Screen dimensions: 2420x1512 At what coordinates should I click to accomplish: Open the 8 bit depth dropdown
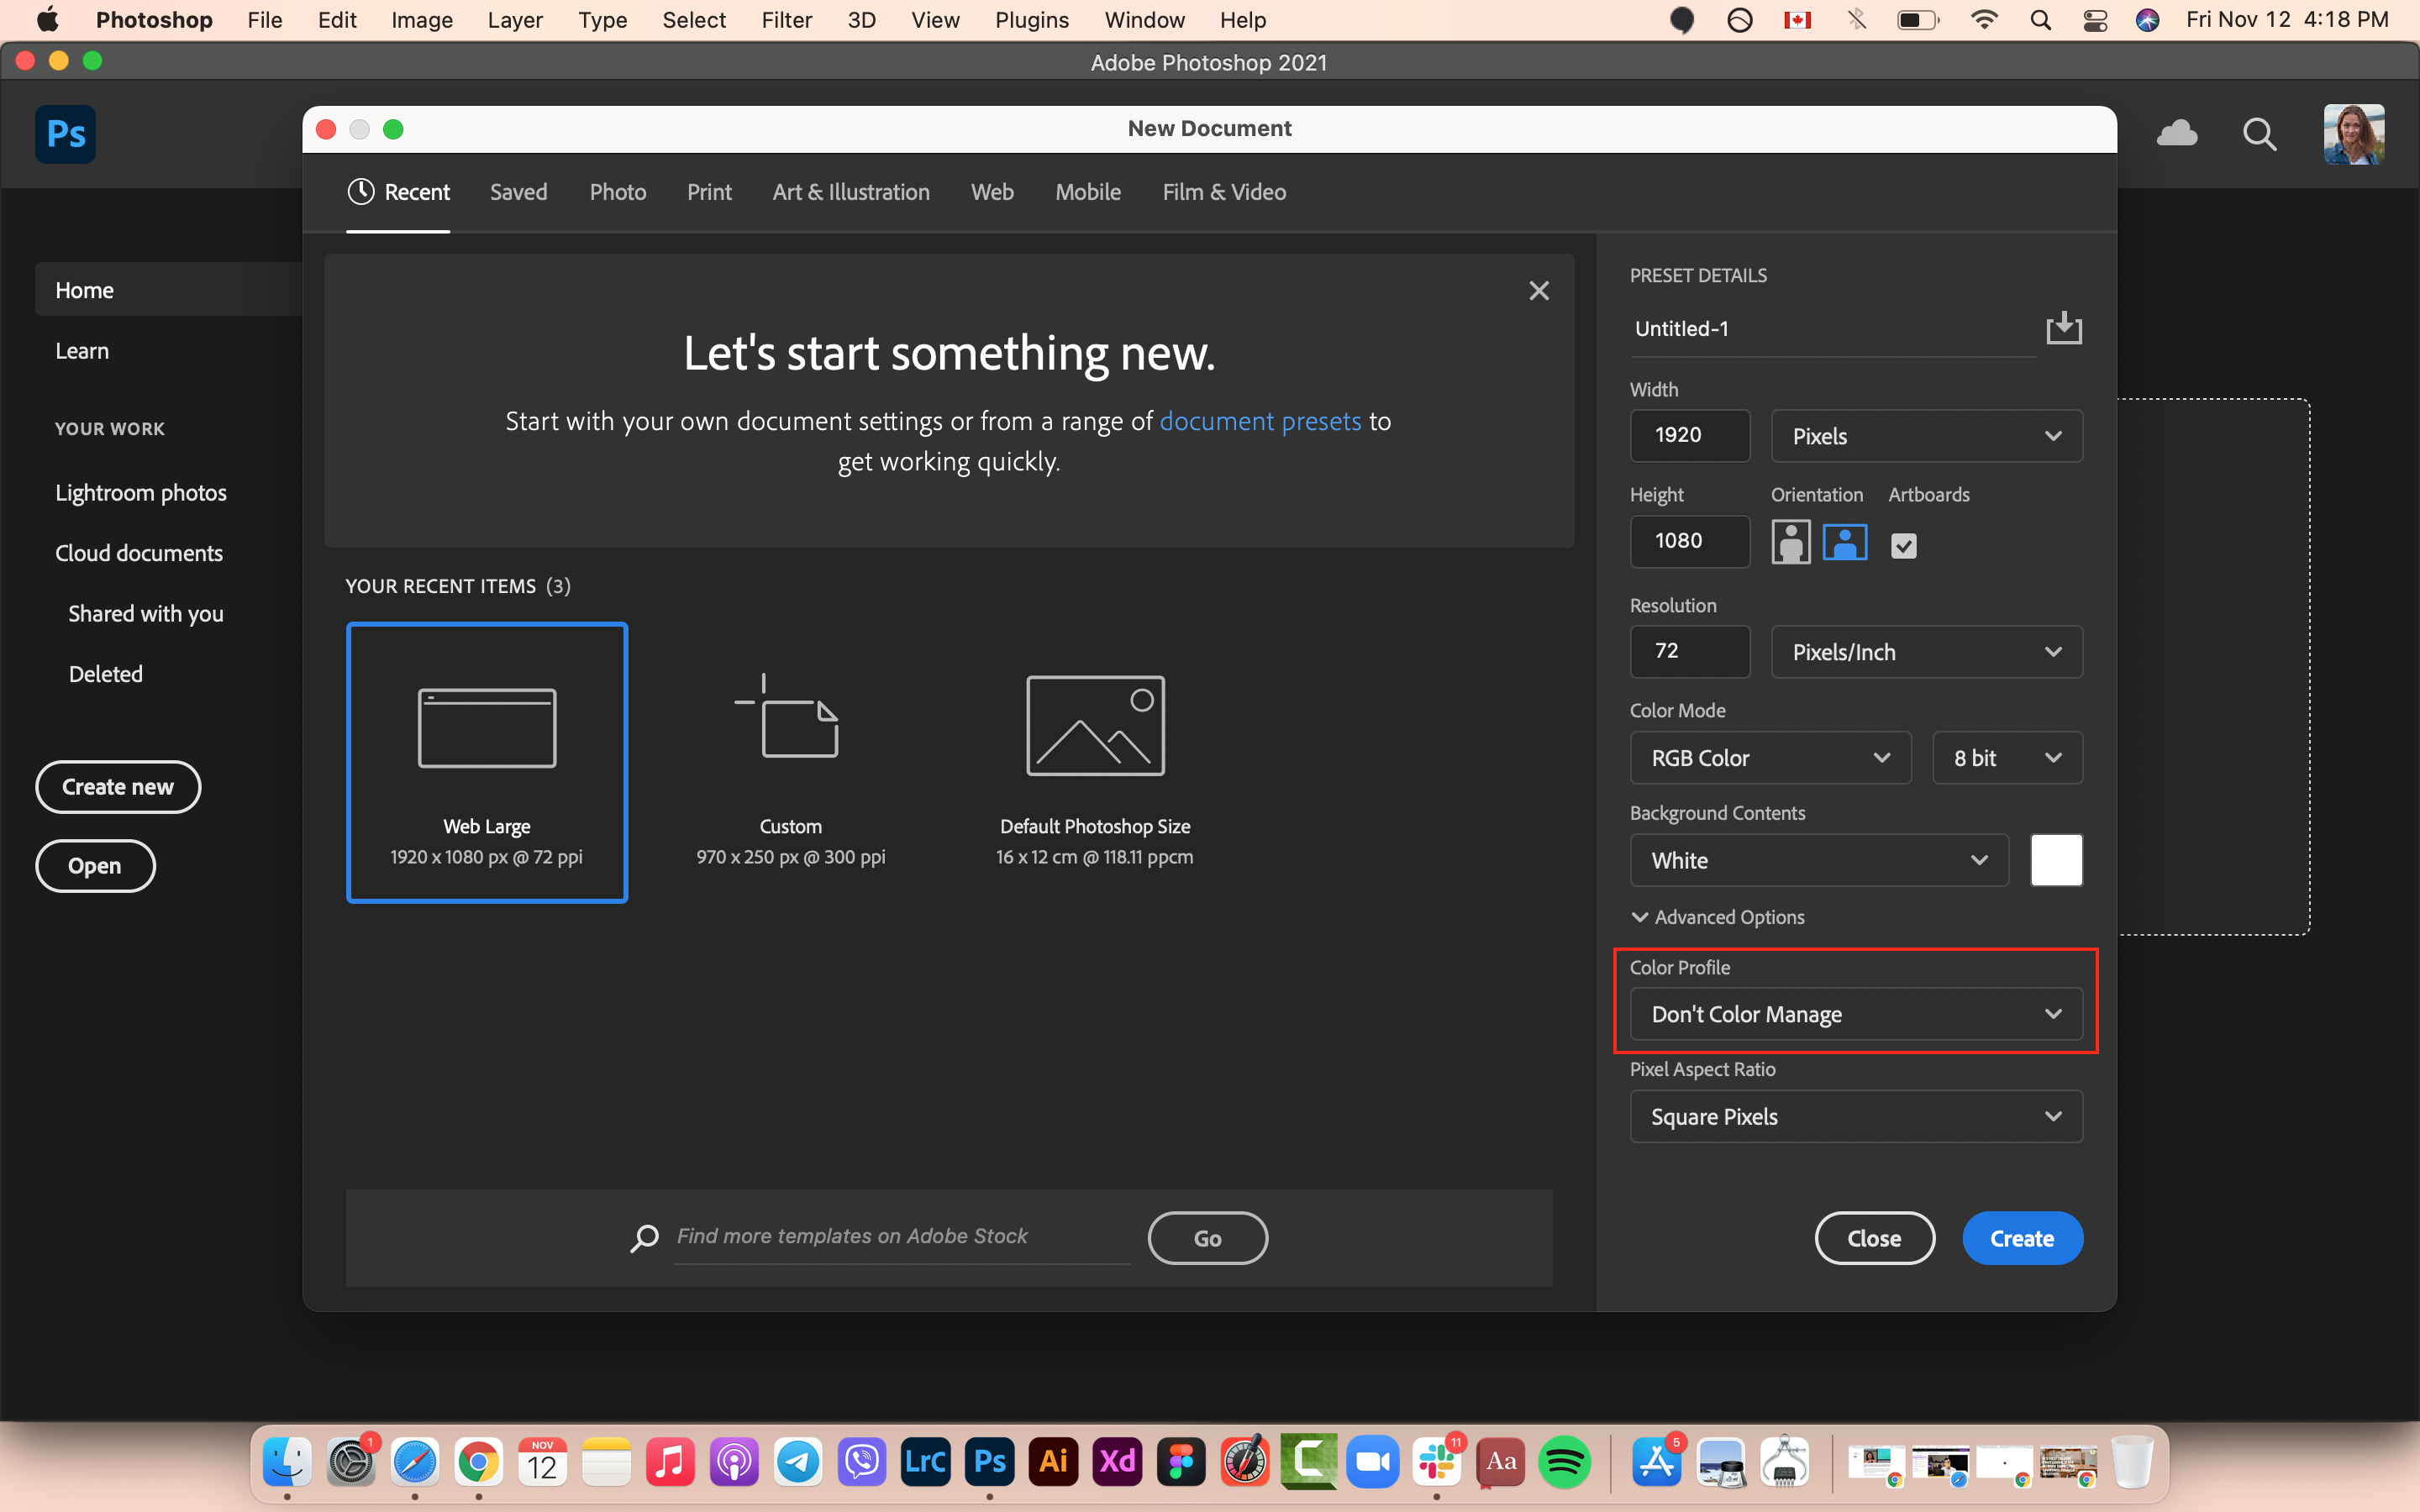(x=2007, y=758)
